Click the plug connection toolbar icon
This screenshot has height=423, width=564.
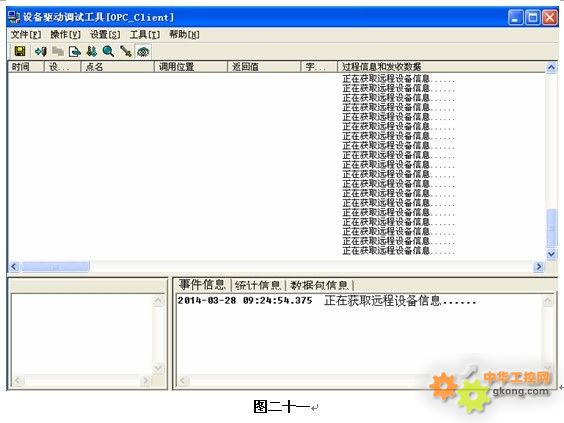(126, 51)
